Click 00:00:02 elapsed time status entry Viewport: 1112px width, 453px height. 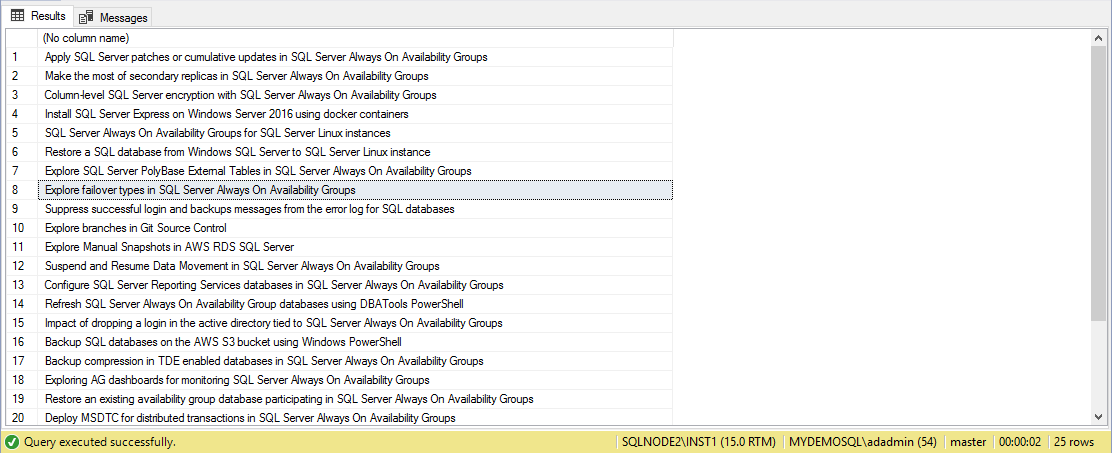point(1021,442)
